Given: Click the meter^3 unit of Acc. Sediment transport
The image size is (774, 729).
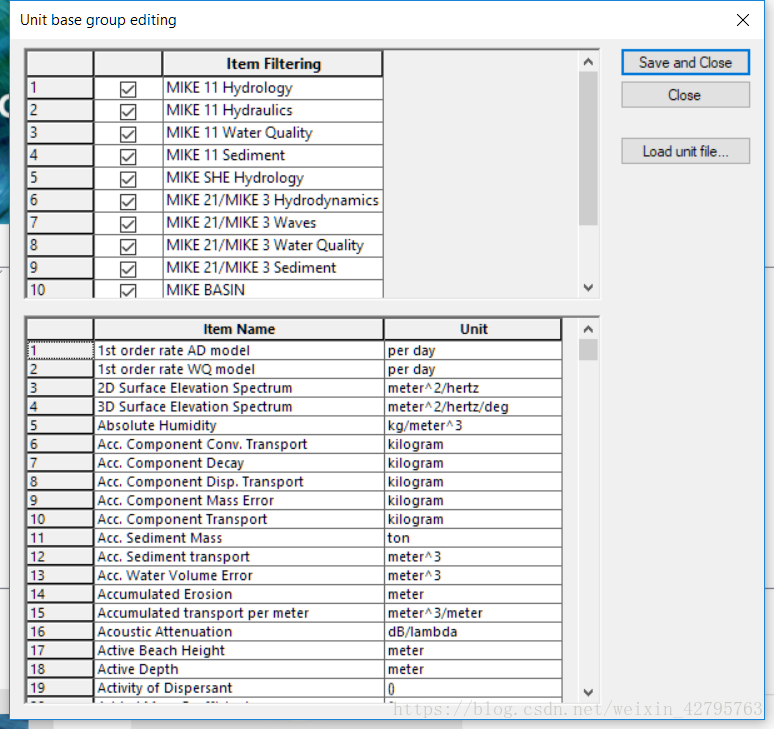Looking at the screenshot, I should point(473,557).
